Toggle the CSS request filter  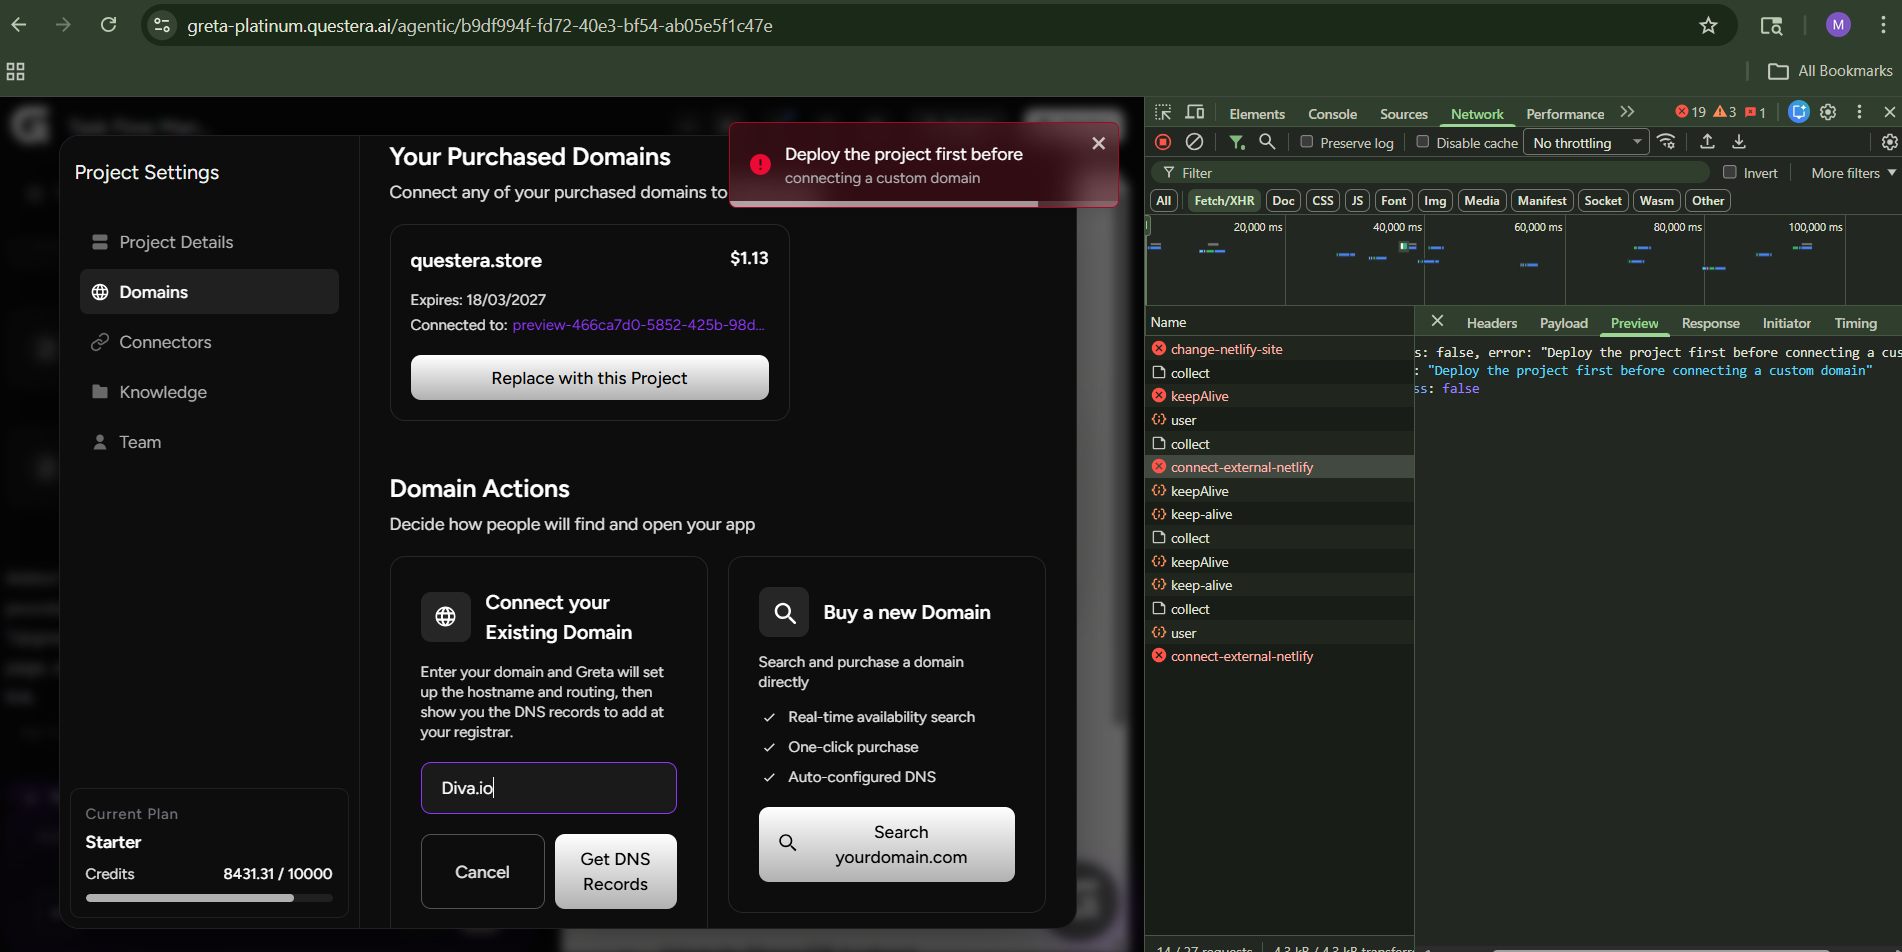point(1322,201)
